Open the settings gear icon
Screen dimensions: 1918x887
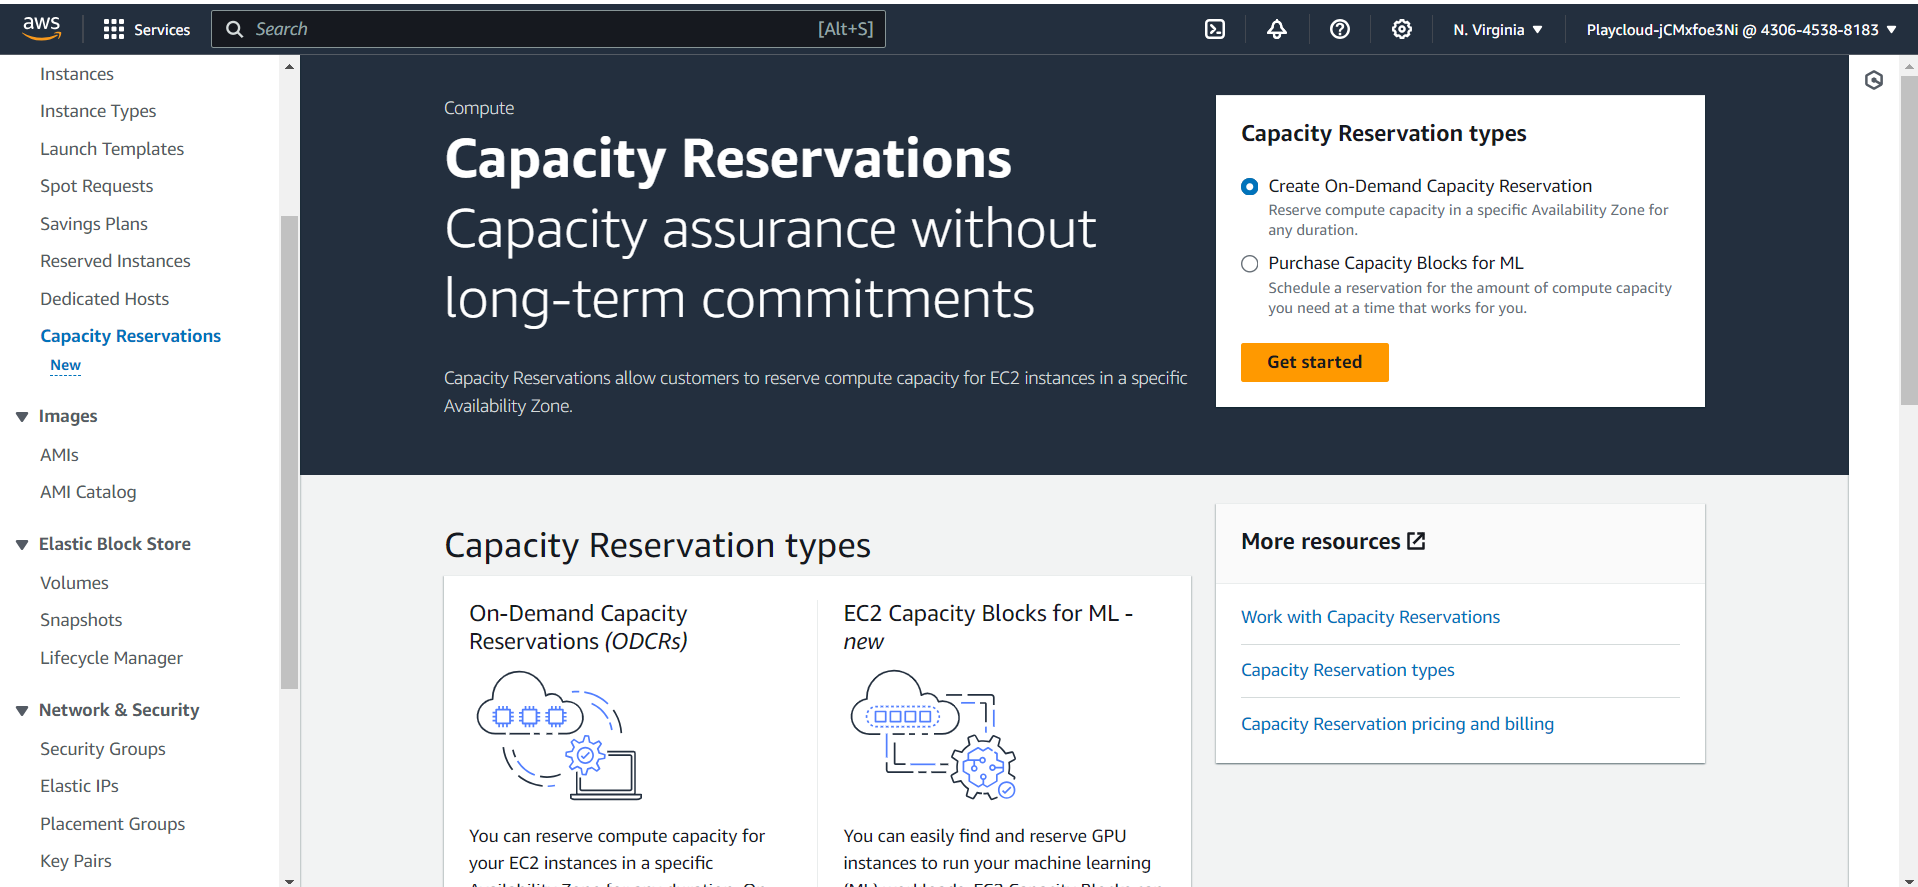pyautogui.click(x=1401, y=29)
